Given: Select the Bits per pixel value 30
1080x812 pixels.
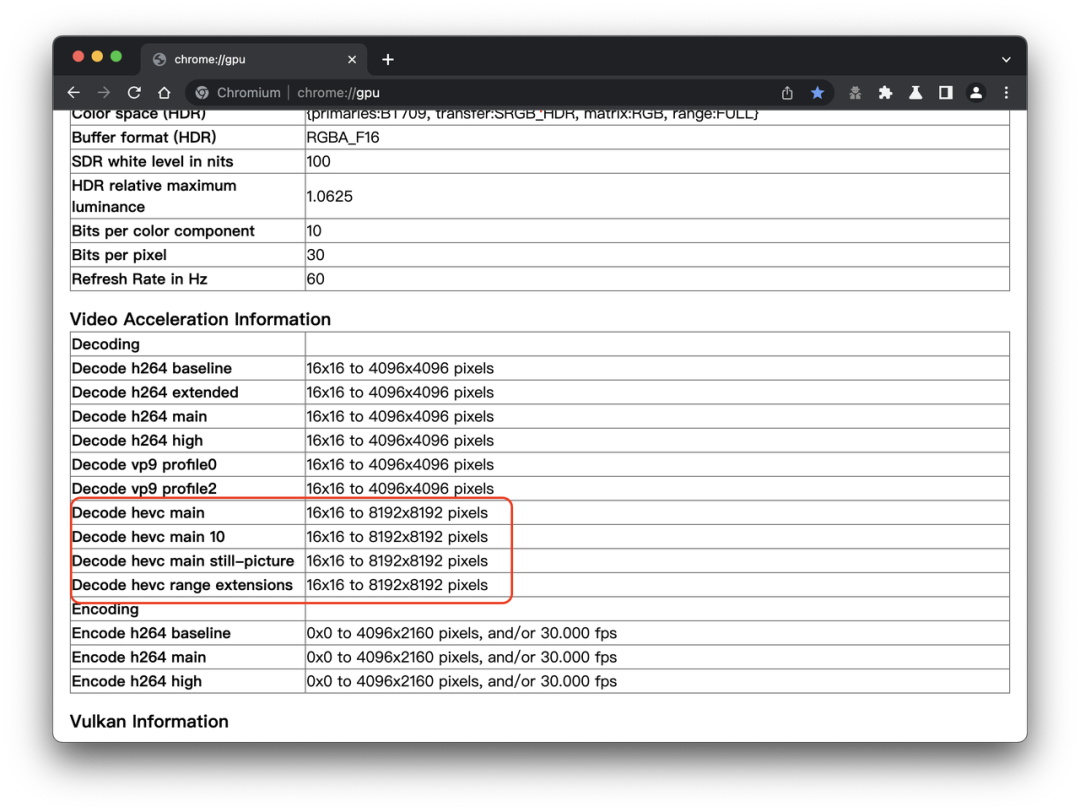Looking at the screenshot, I should coord(315,255).
